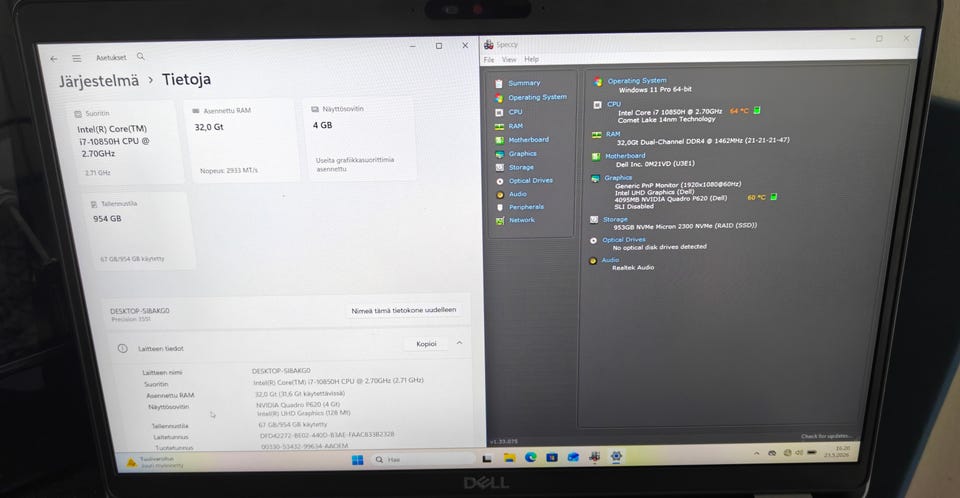Collapse Laitteen tiedot section chevron
The image size is (960, 498).
coord(459,343)
